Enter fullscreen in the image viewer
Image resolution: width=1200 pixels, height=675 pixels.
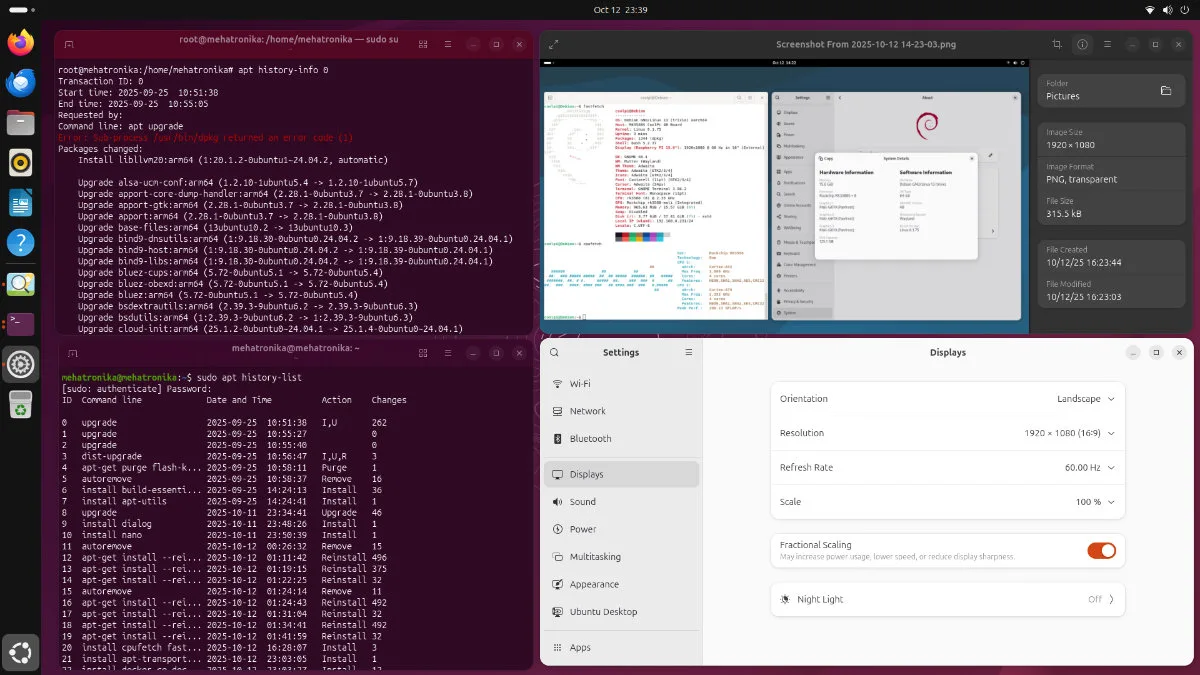(x=554, y=45)
